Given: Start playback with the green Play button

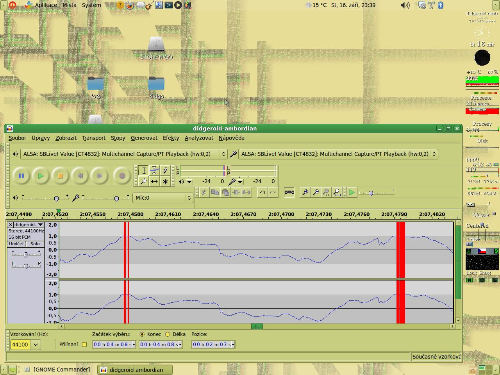Looking at the screenshot, I should pyautogui.click(x=41, y=176).
